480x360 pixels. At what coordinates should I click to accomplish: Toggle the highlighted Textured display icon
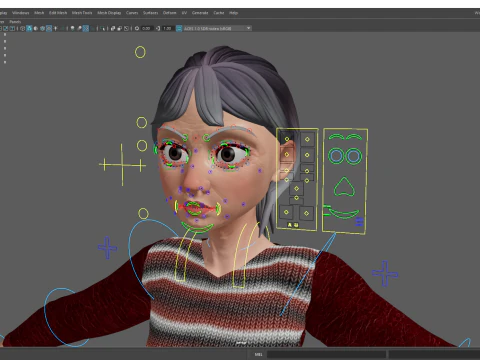tap(49, 28)
